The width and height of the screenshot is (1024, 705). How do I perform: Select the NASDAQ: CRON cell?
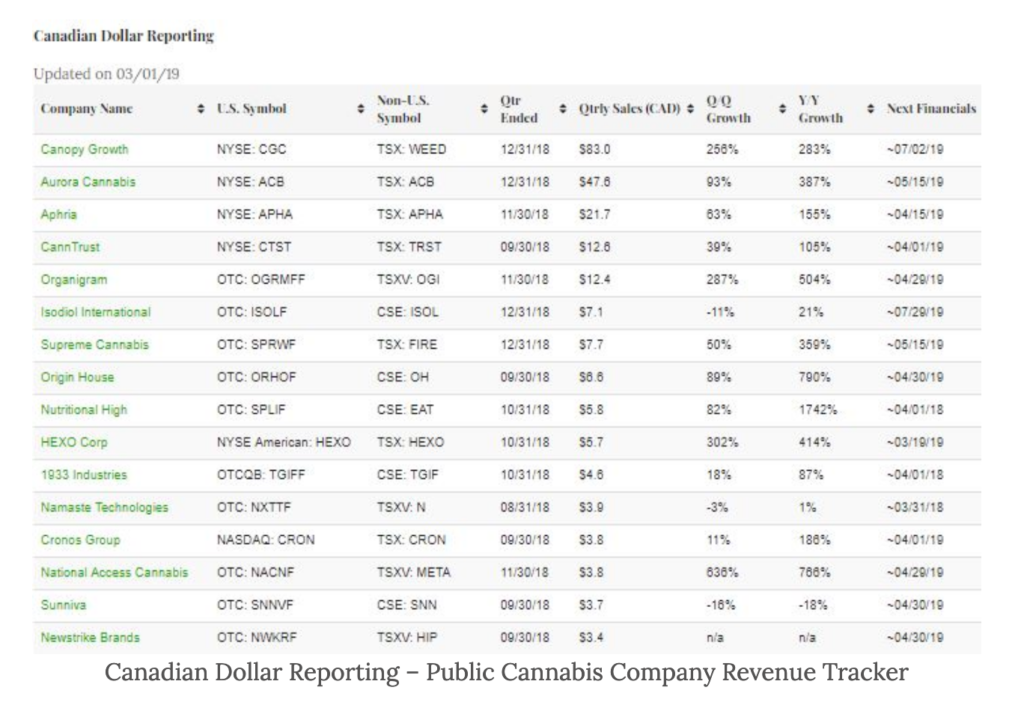(x=266, y=540)
